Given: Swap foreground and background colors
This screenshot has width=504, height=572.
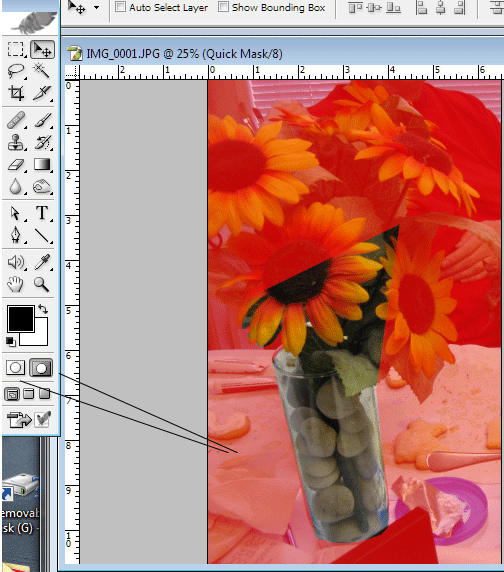Looking at the screenshot, I should click(43, 309).
